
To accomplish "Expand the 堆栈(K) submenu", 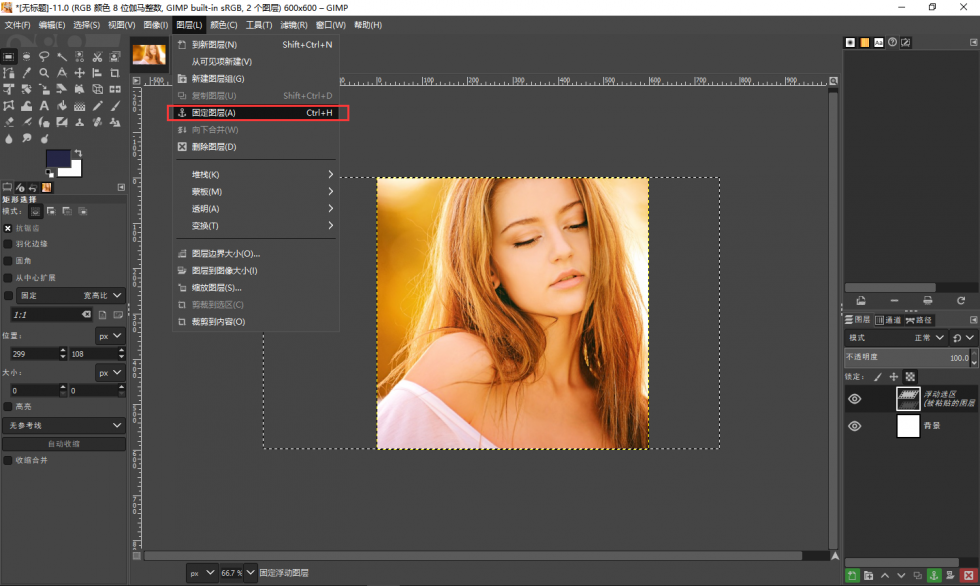I will (256, 174).
